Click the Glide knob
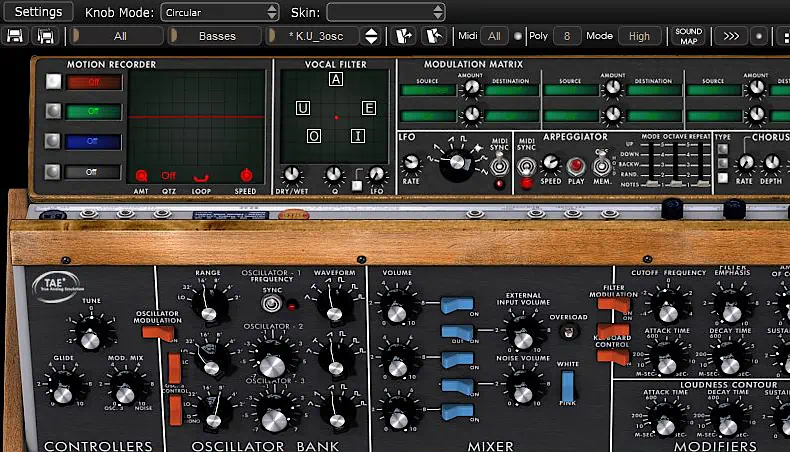The width and height of the screenshot is (790, 452). tap(63, 388)
